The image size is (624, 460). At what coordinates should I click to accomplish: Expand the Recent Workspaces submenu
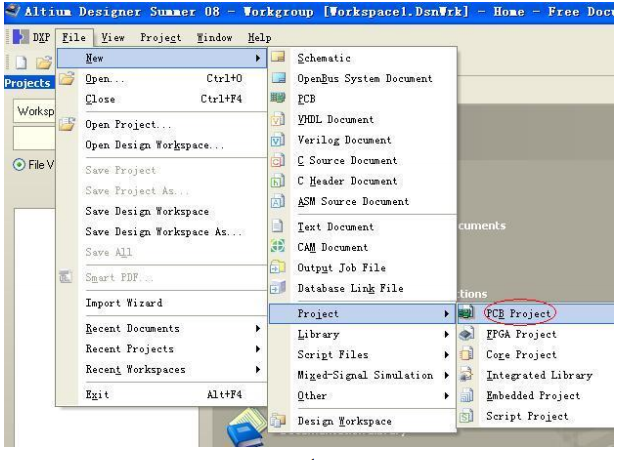(258, 369)
